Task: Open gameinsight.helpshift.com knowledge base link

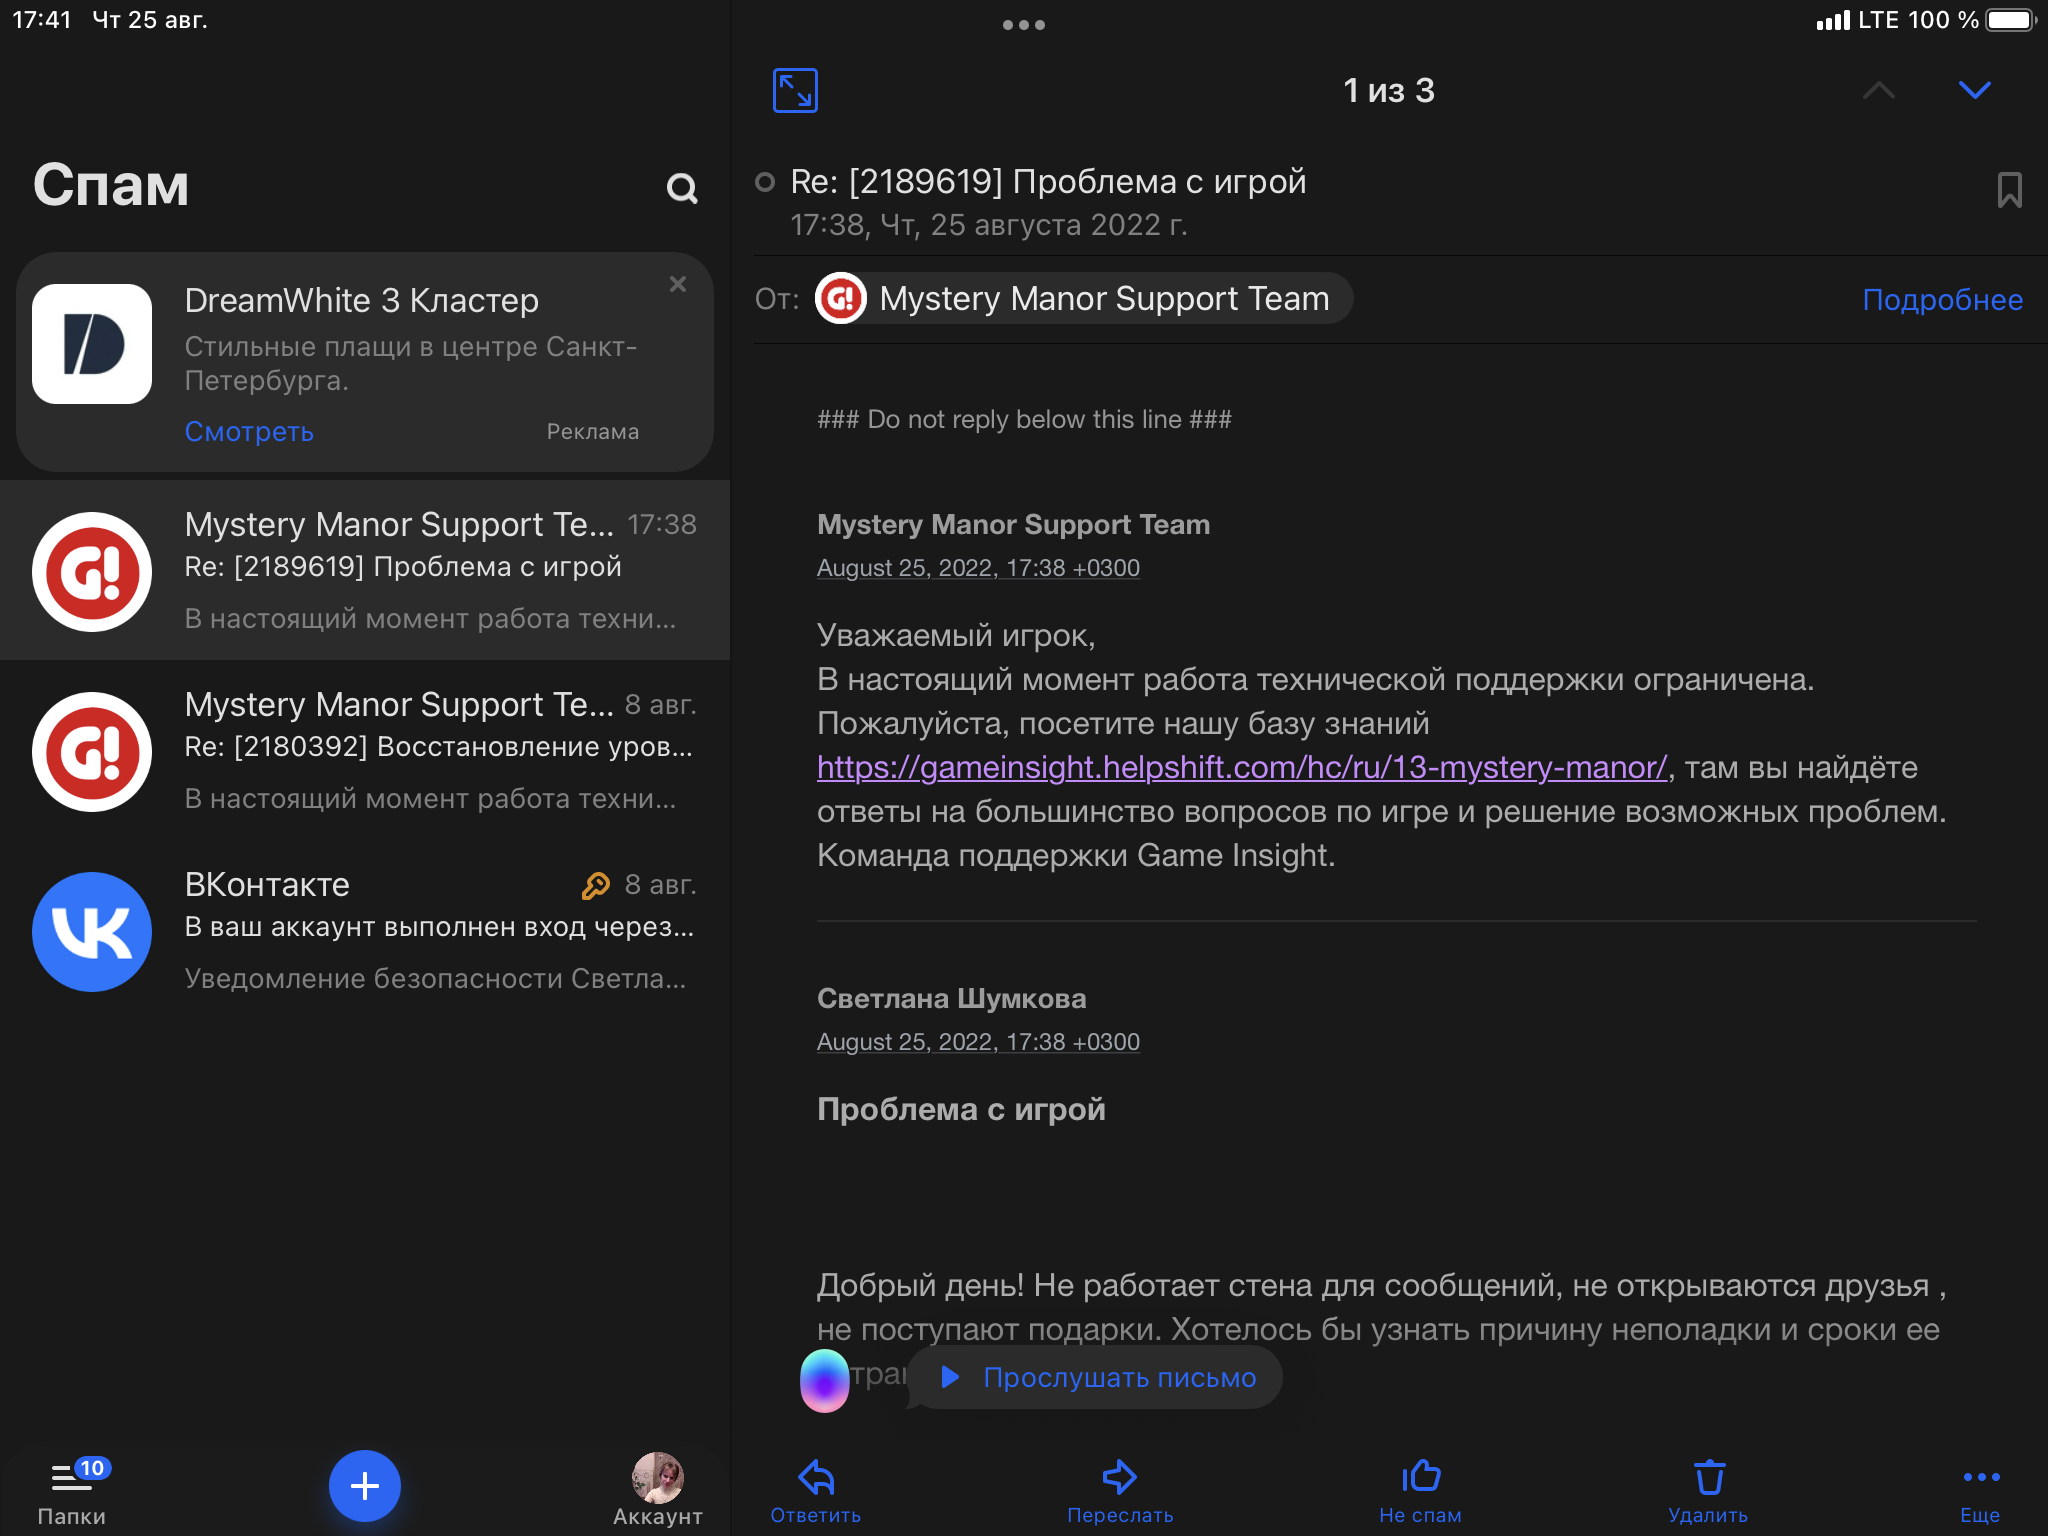Action: point(1242,768)
